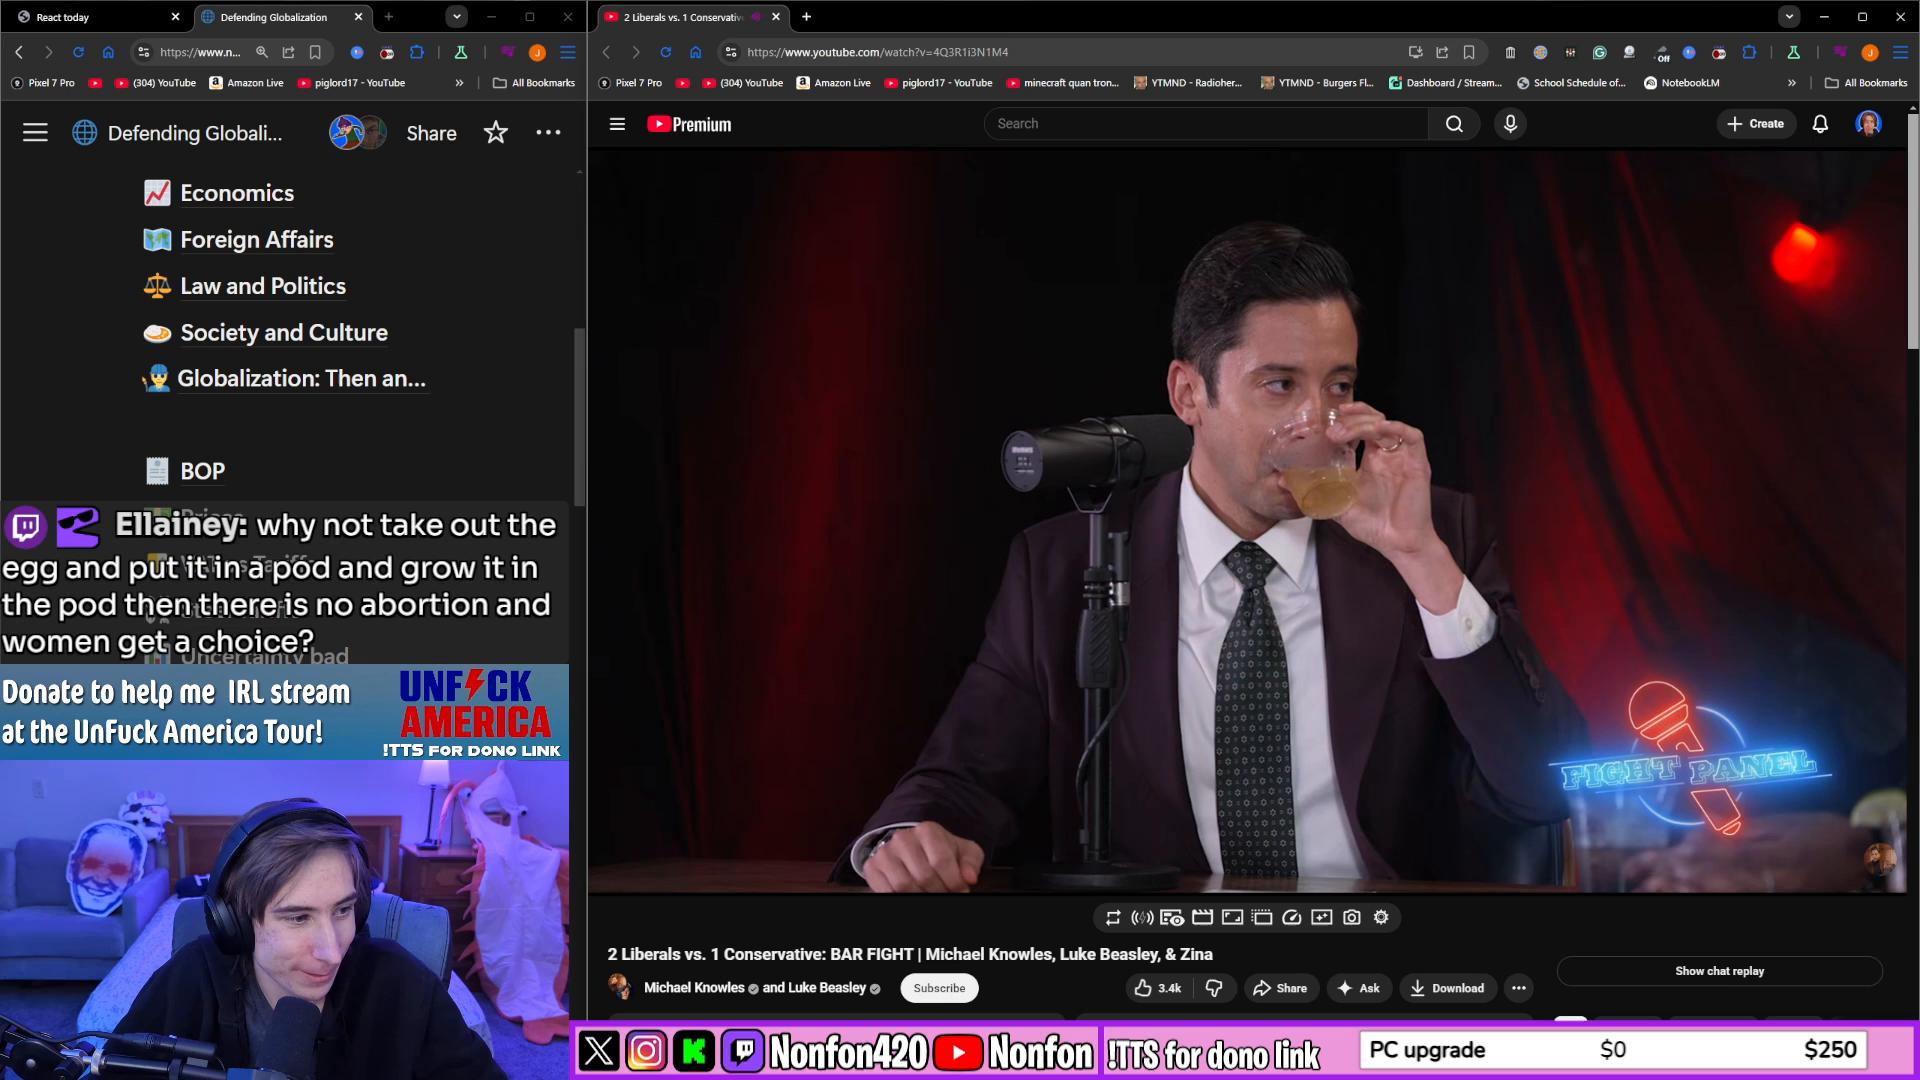The height and width of the screenshot is (1080, 1920).
Task: Click the YouTube search input field
Action: click(1200, 123)
